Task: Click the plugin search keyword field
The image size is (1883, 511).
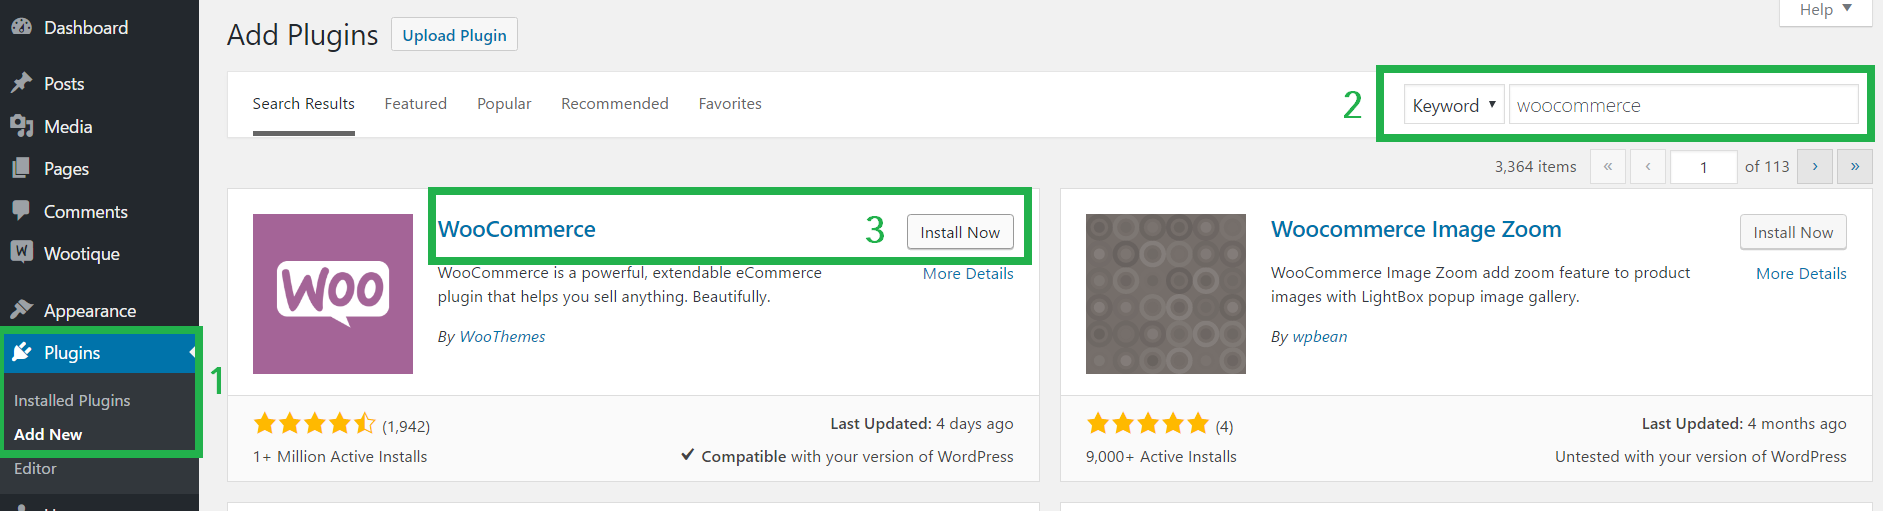Action: [x=1684, y=105]
